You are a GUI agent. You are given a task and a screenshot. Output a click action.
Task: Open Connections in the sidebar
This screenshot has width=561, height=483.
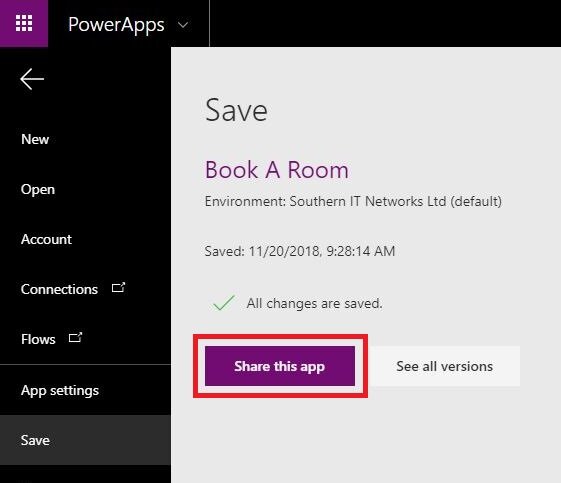click(59, 289)
